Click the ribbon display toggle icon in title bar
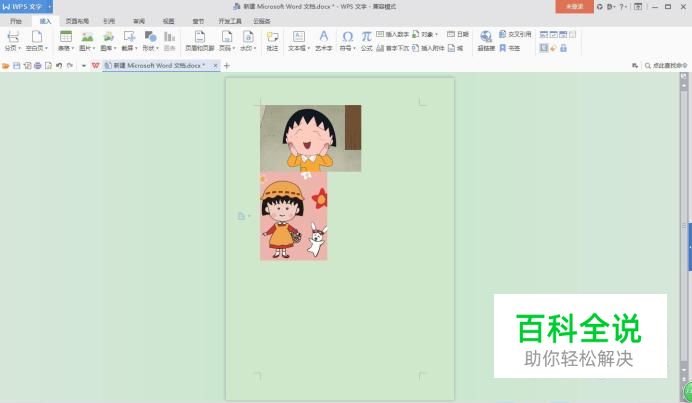The width and height of the screenshot is (692, 403). [x=638, y=7]
